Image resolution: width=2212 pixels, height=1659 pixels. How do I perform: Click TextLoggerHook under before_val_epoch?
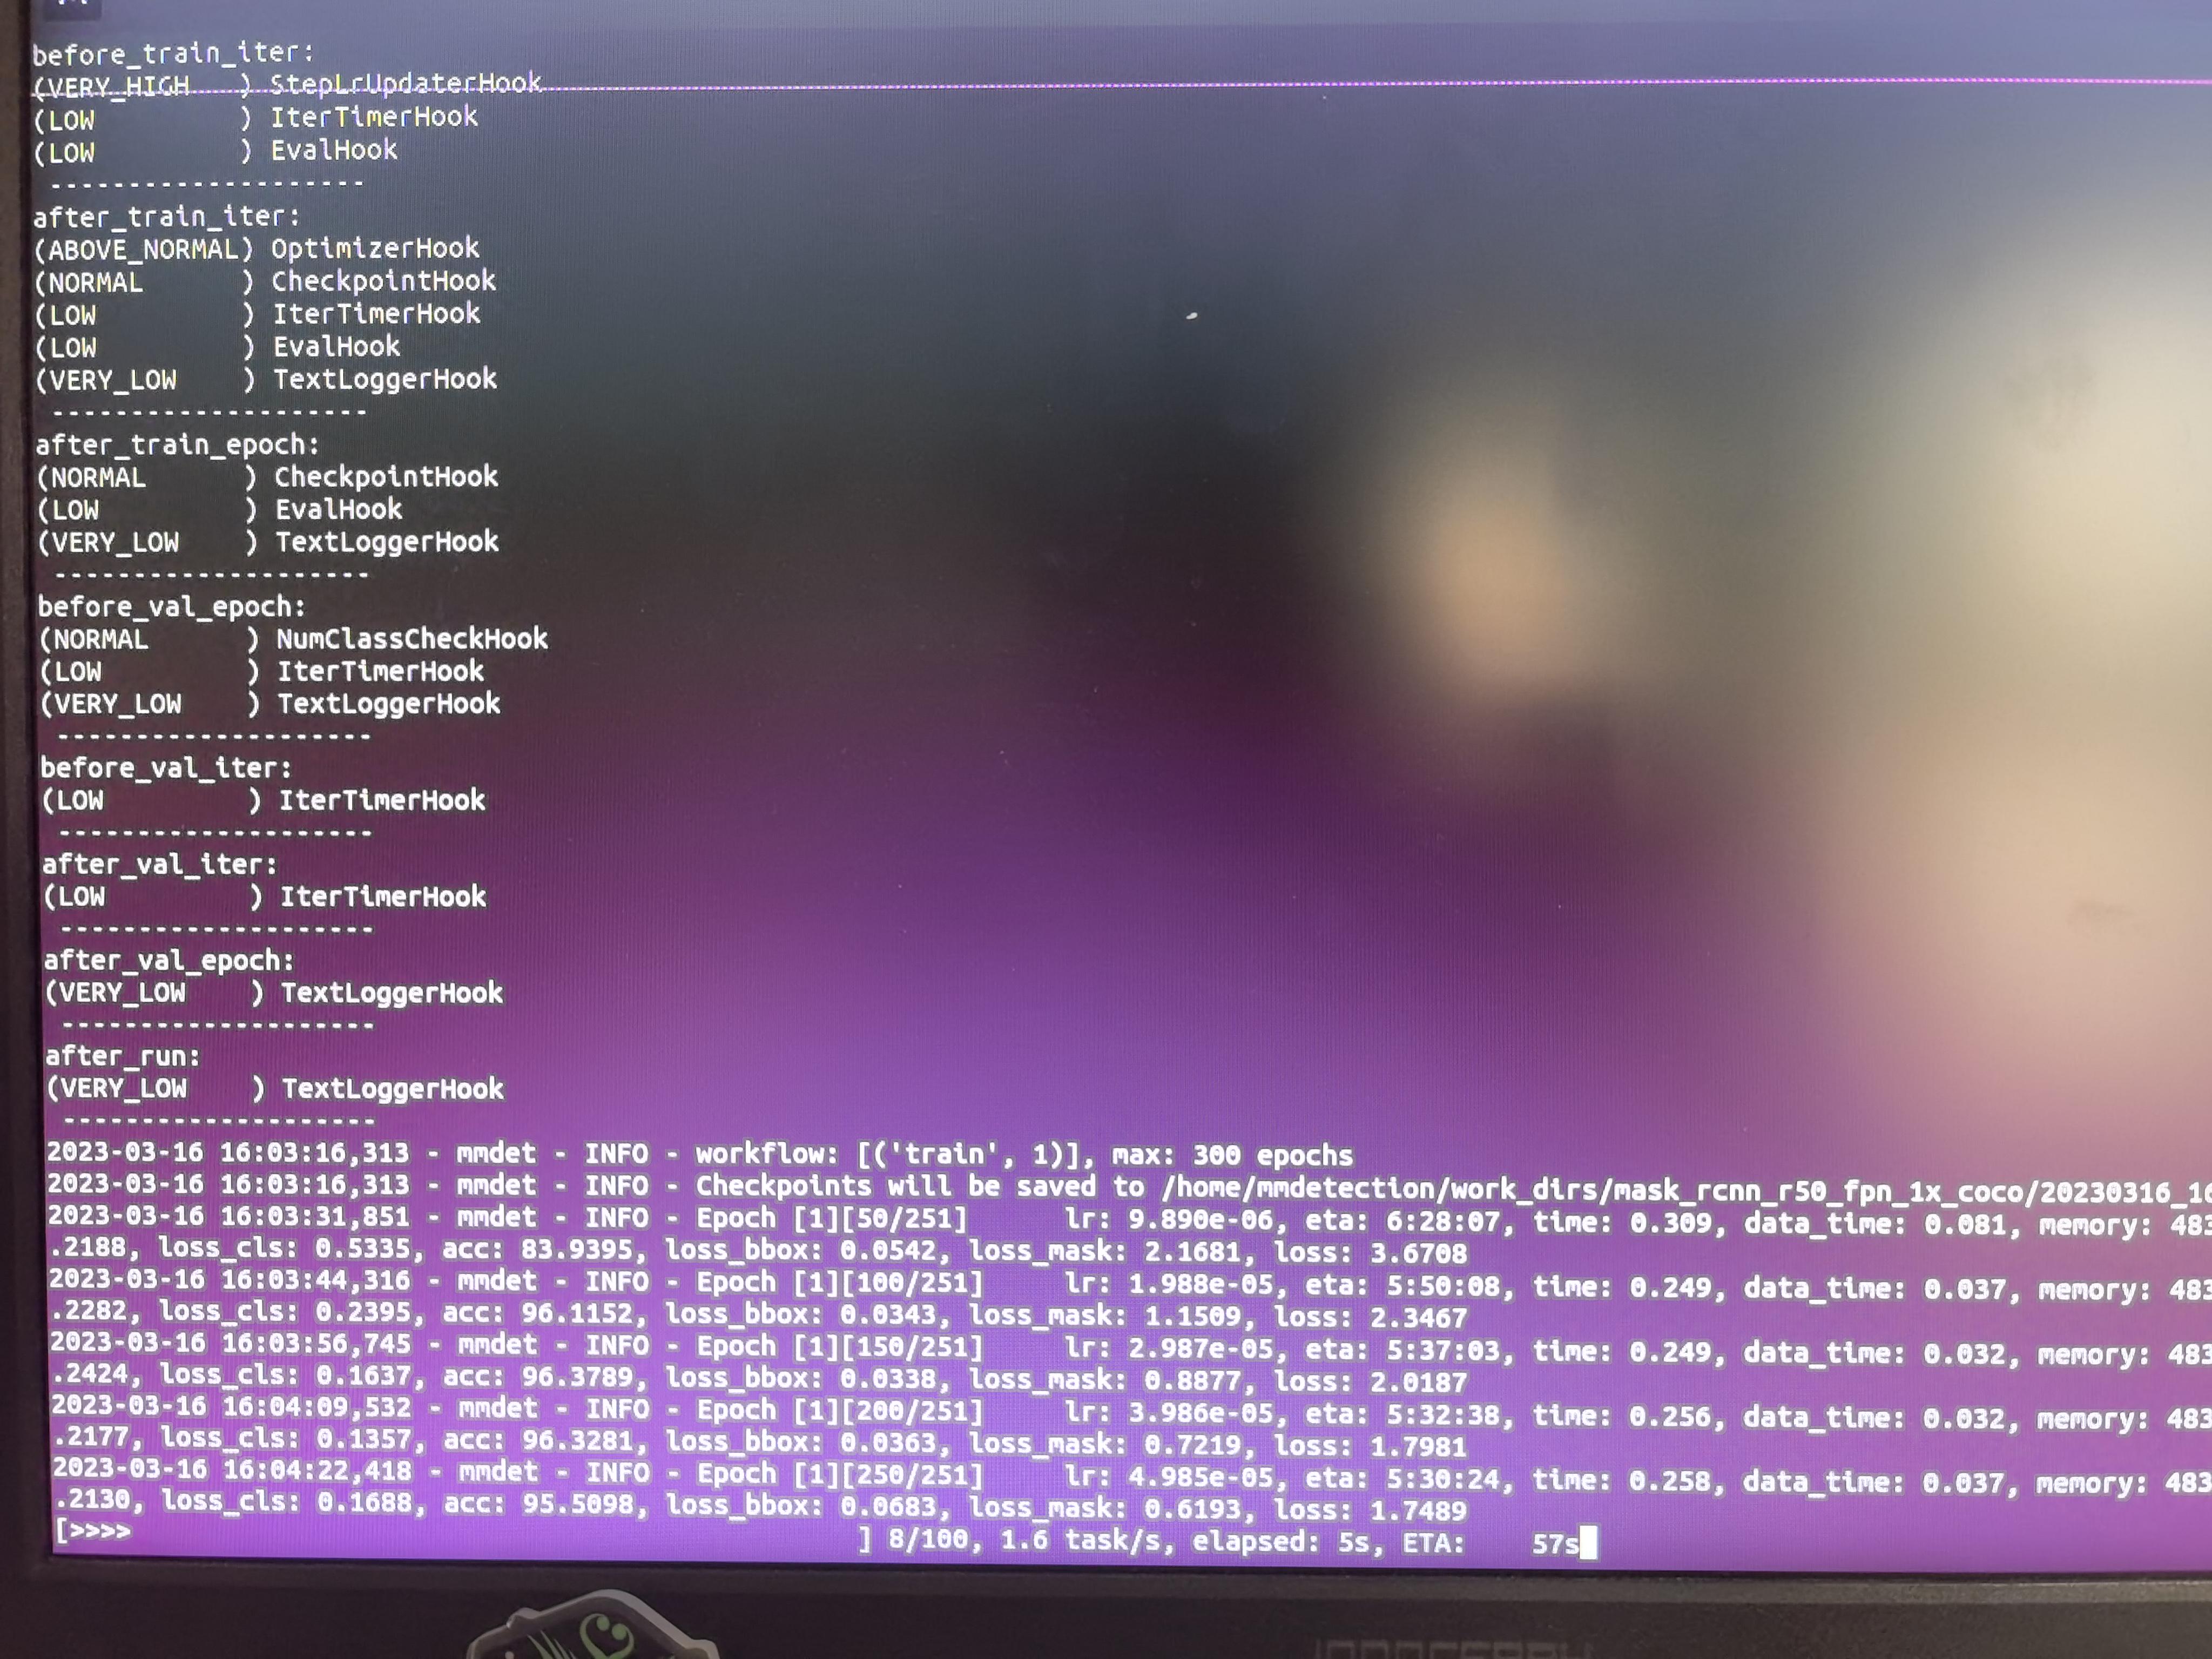point(389,704)
